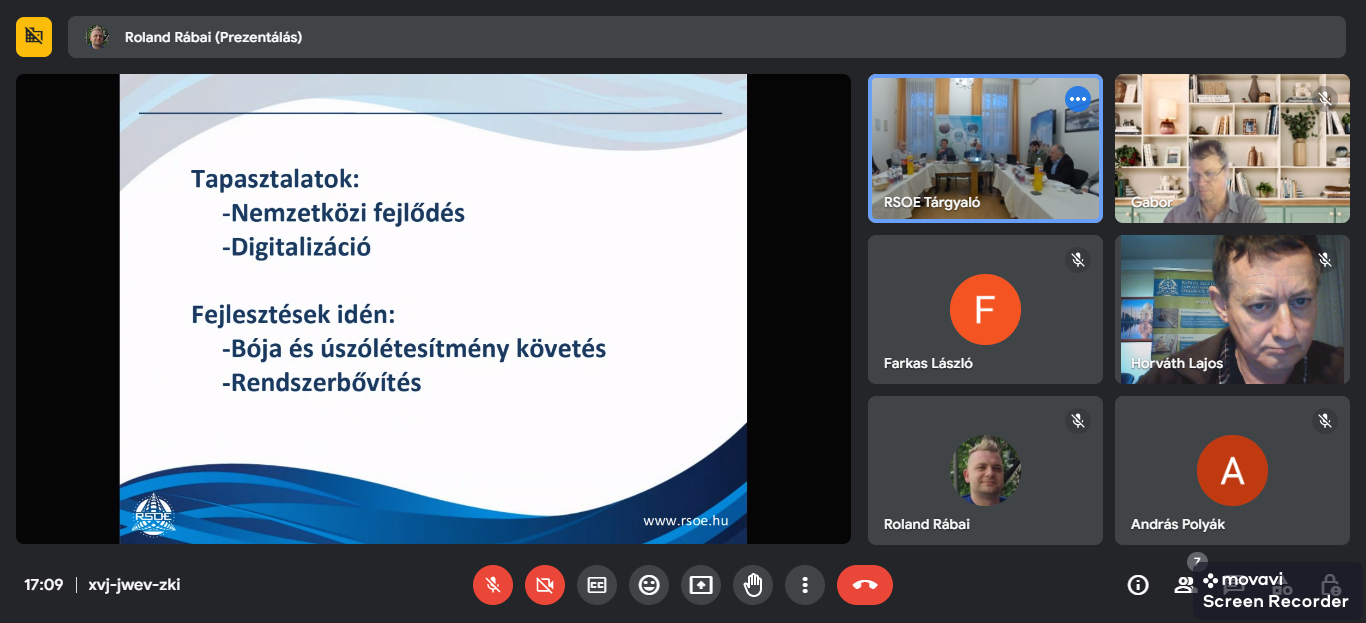Viewport: 1366px width, 623px height.
Task: Click the Farkas László participant tile
Action: 985,309
